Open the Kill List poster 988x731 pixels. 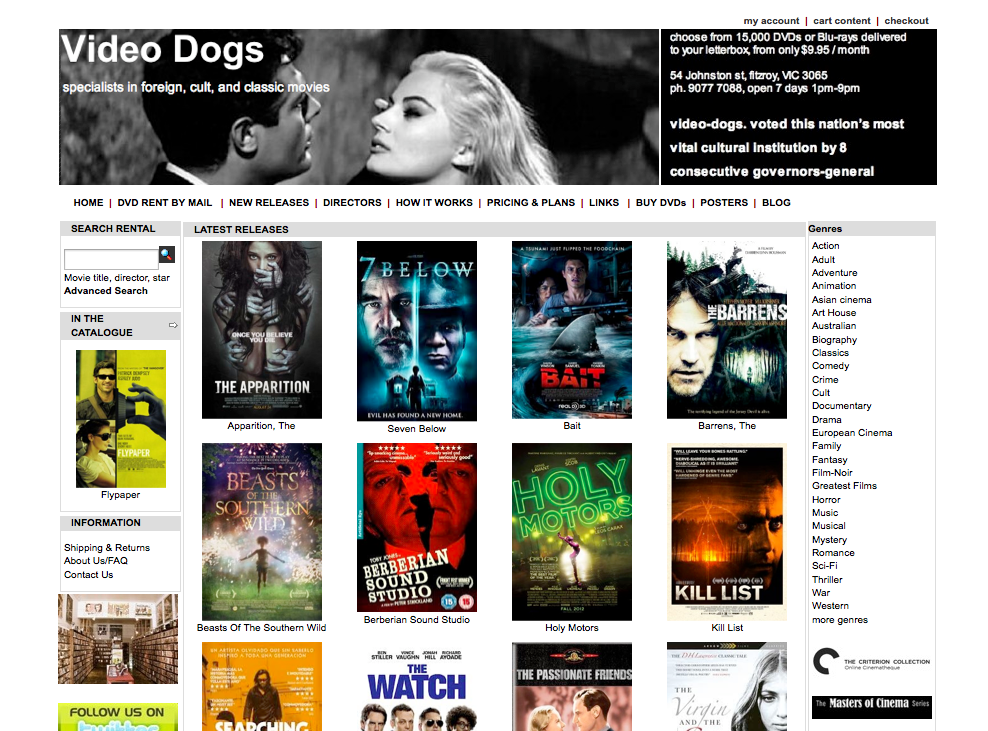[727, 532]
